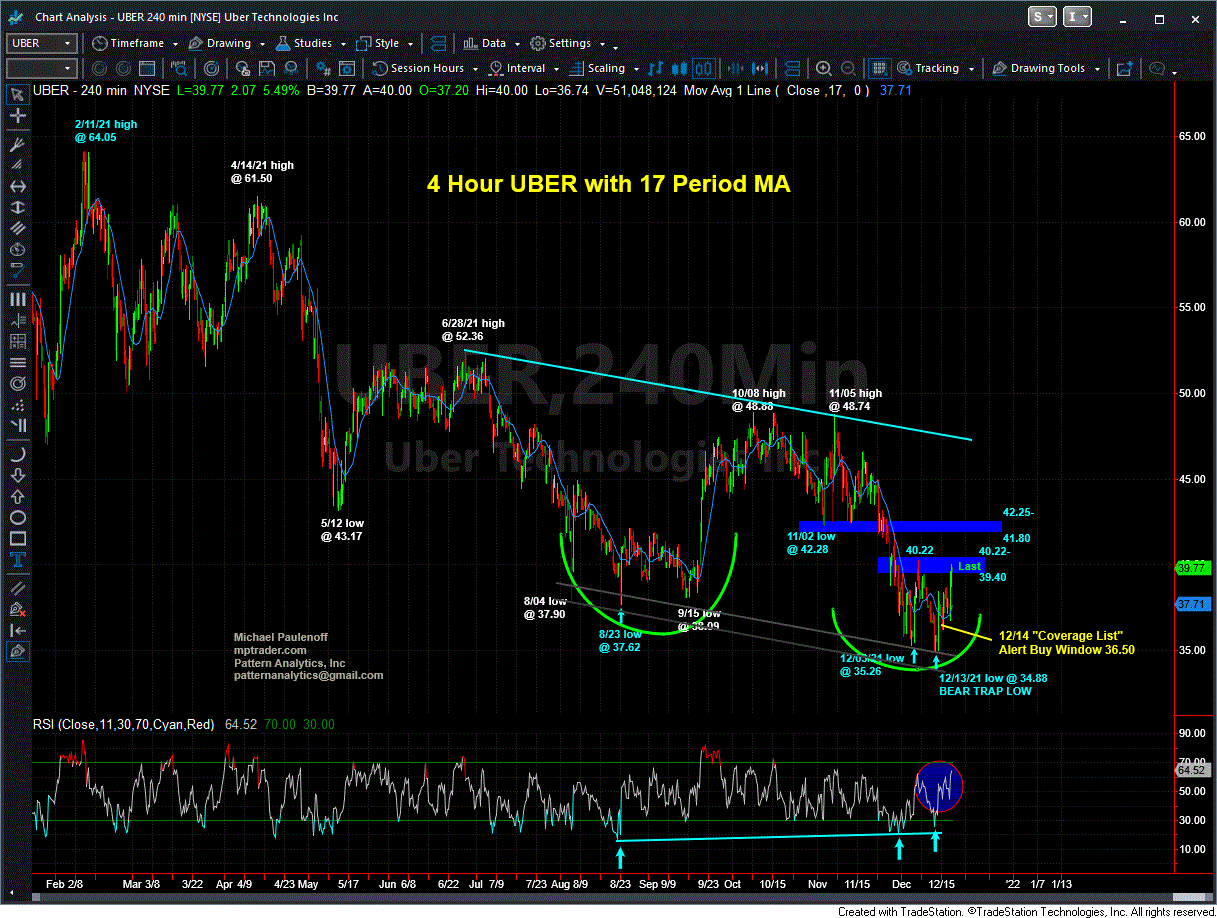
Task: Click the zoom in magnifier
Action: tap(823, 69)
